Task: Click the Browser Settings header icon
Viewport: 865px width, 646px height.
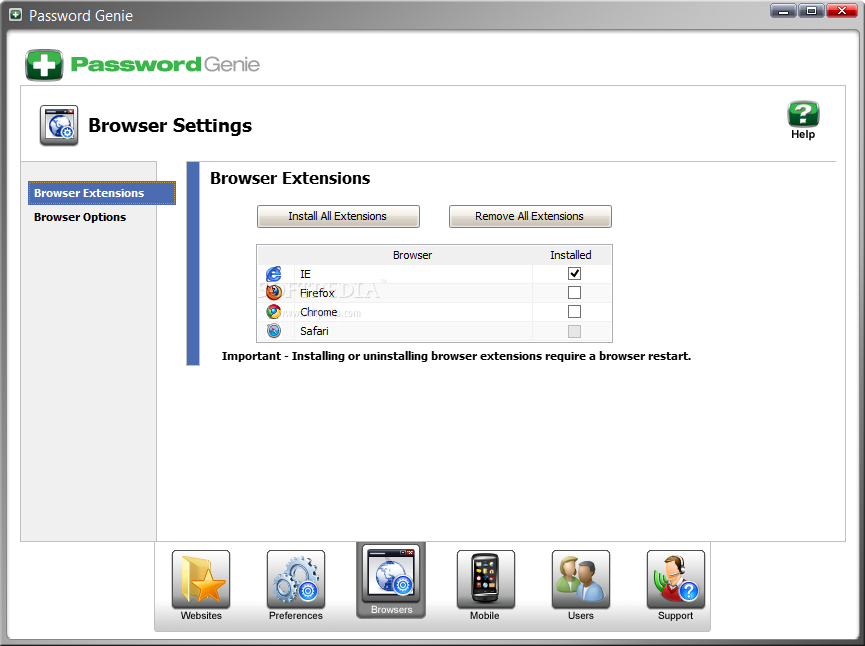Action: coord(59,125)
